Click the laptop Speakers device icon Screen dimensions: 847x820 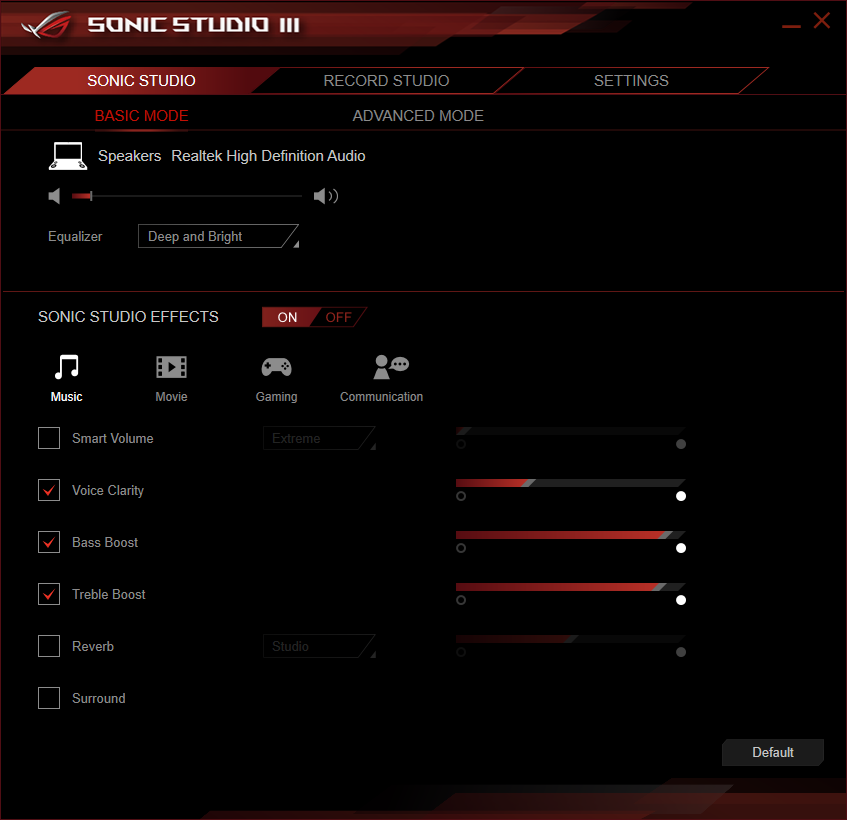click(x=68, y=156)
